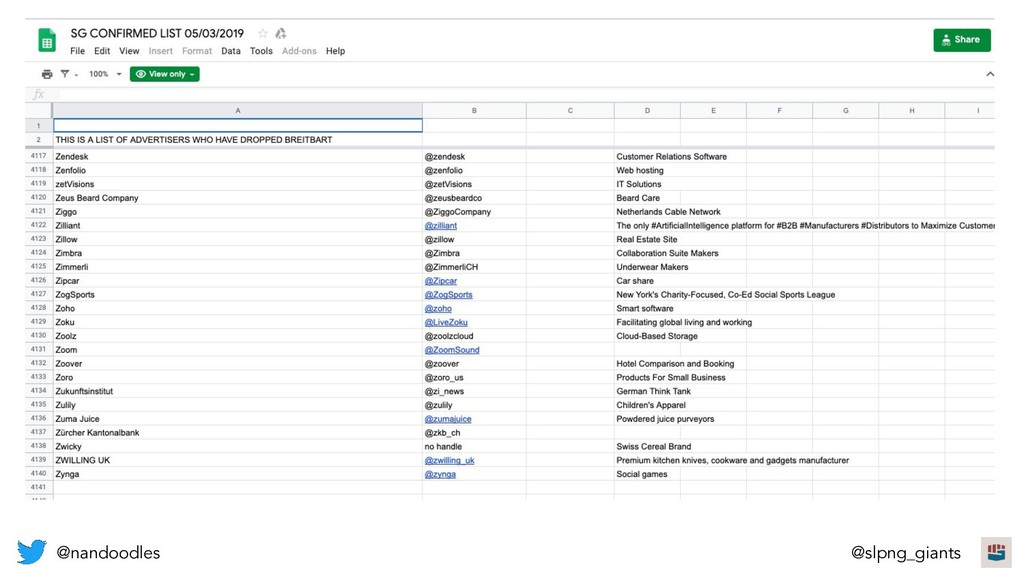Open the View only mode dropdown

(165, 74)
